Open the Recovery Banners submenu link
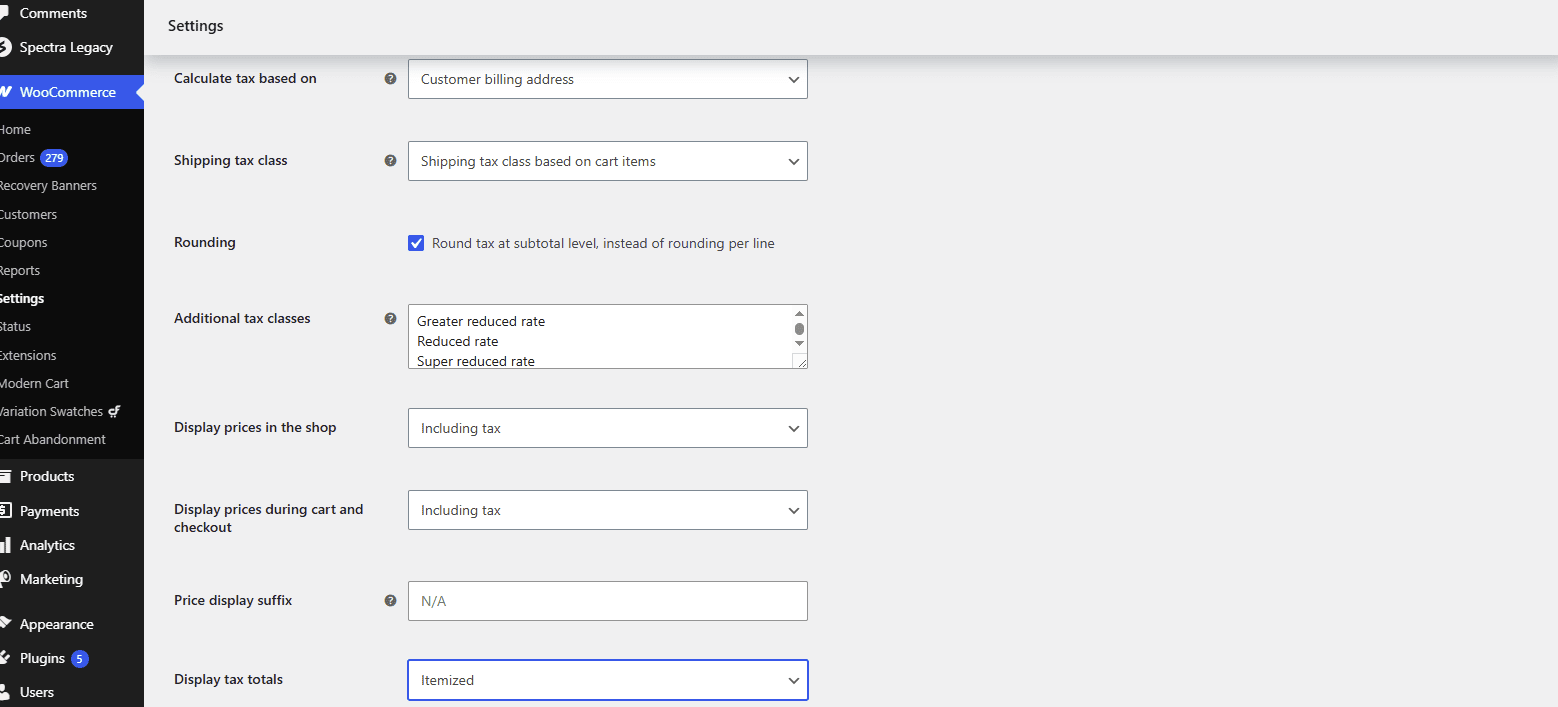1558x707 pixels. click(x=48, y=186)
